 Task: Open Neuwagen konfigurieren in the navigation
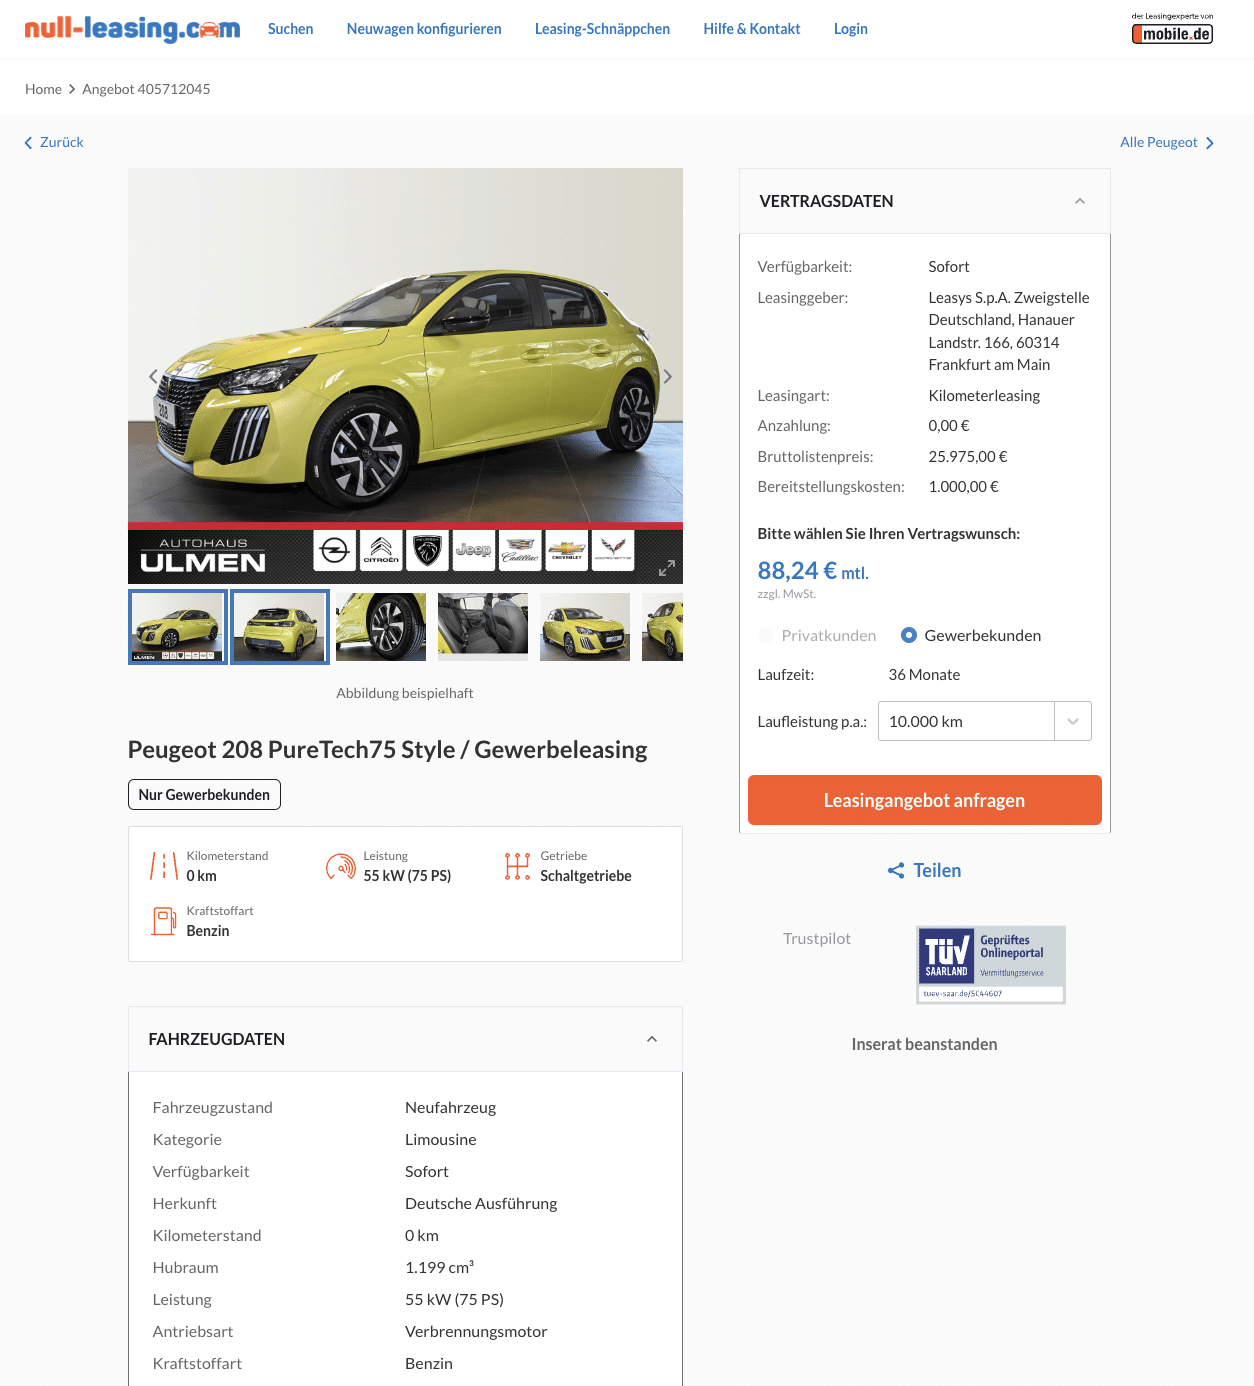click(424, 29)
